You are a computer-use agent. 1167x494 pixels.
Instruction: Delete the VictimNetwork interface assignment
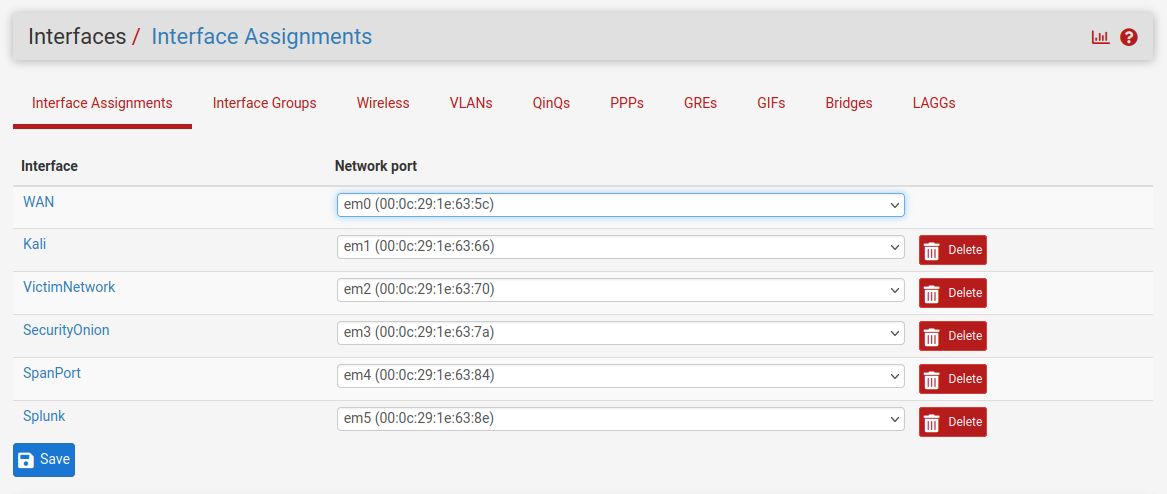(952, 293)
